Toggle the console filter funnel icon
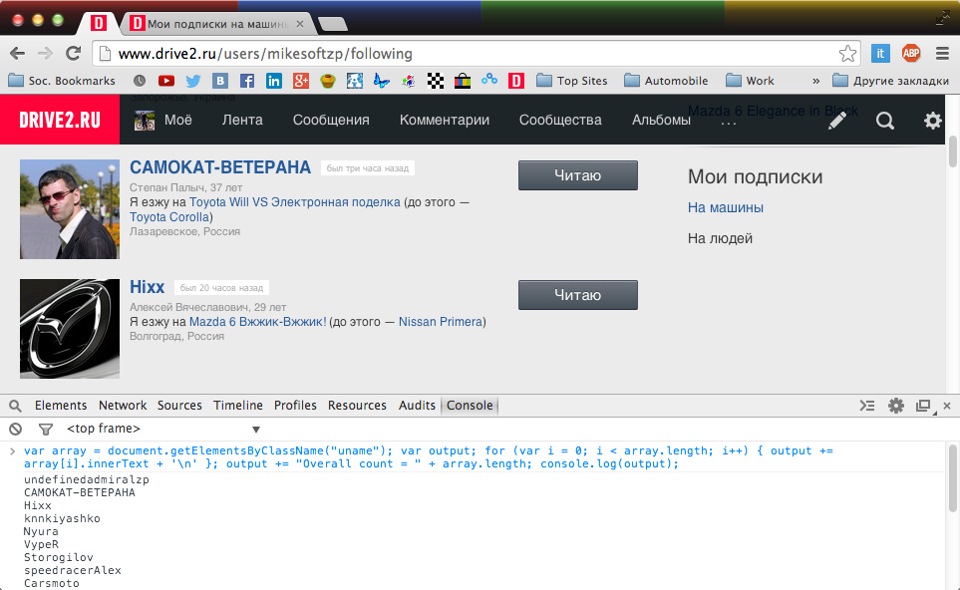 click(45, 429)
